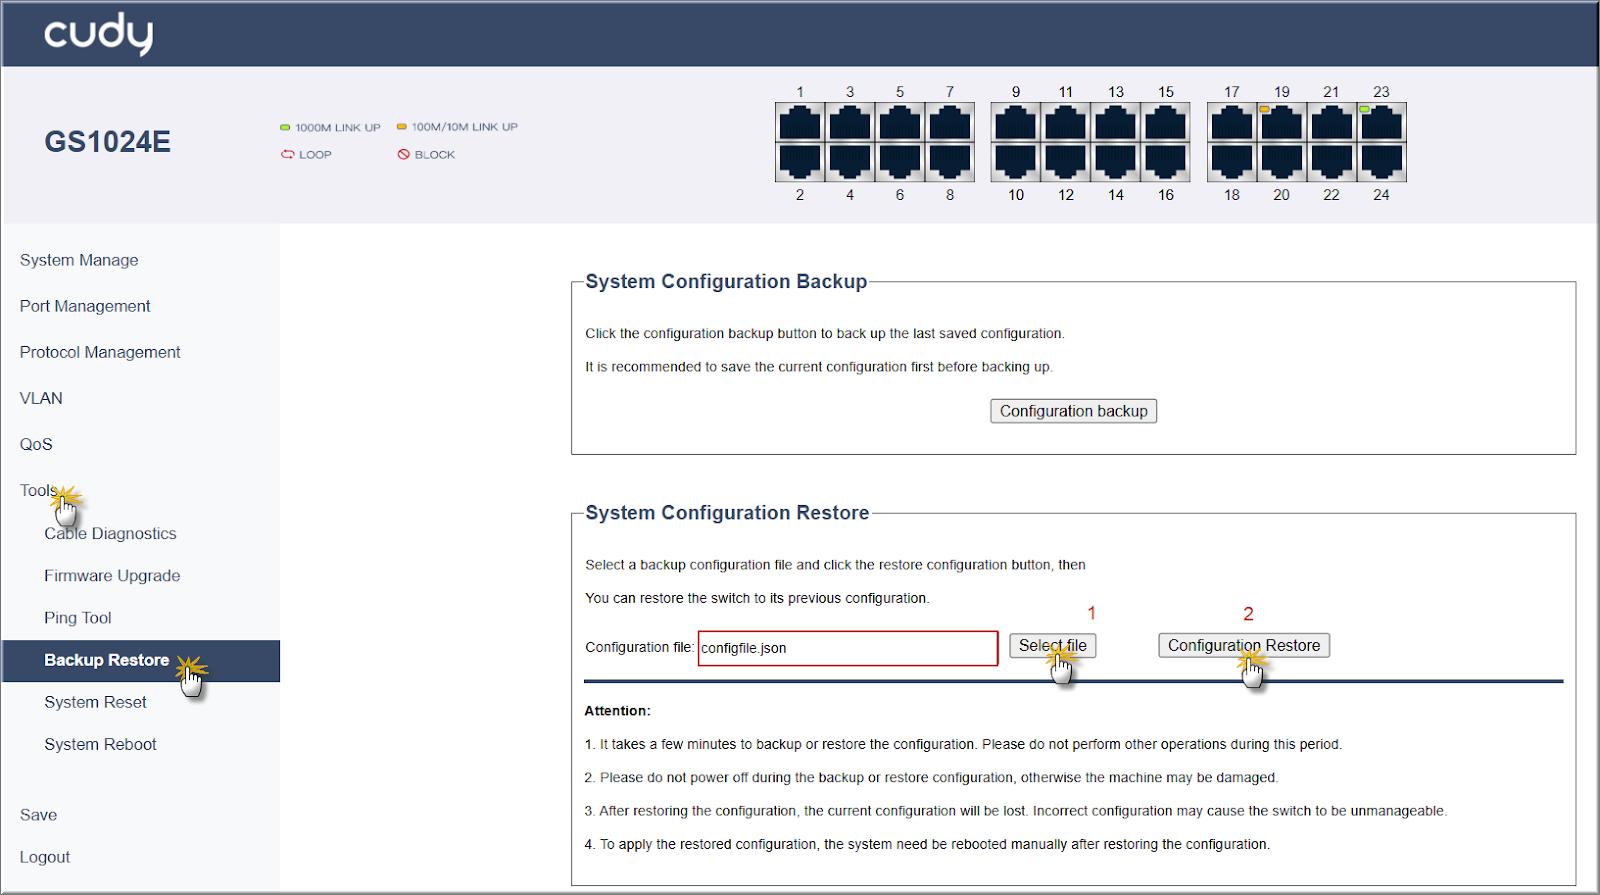This screenshot has height=895, width=1600.
Task: Open System Reboot page
Action: [x=100, y=744]
